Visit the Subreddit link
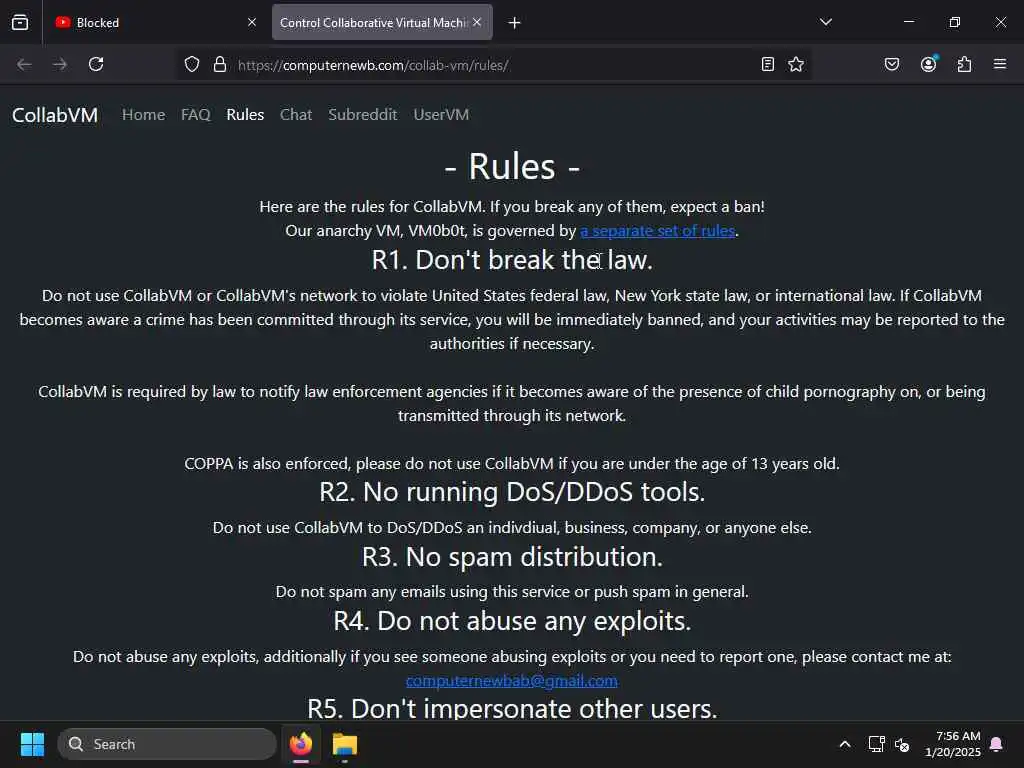The height and width of the screenshot is (768, 1024). (x=362, y=114)
